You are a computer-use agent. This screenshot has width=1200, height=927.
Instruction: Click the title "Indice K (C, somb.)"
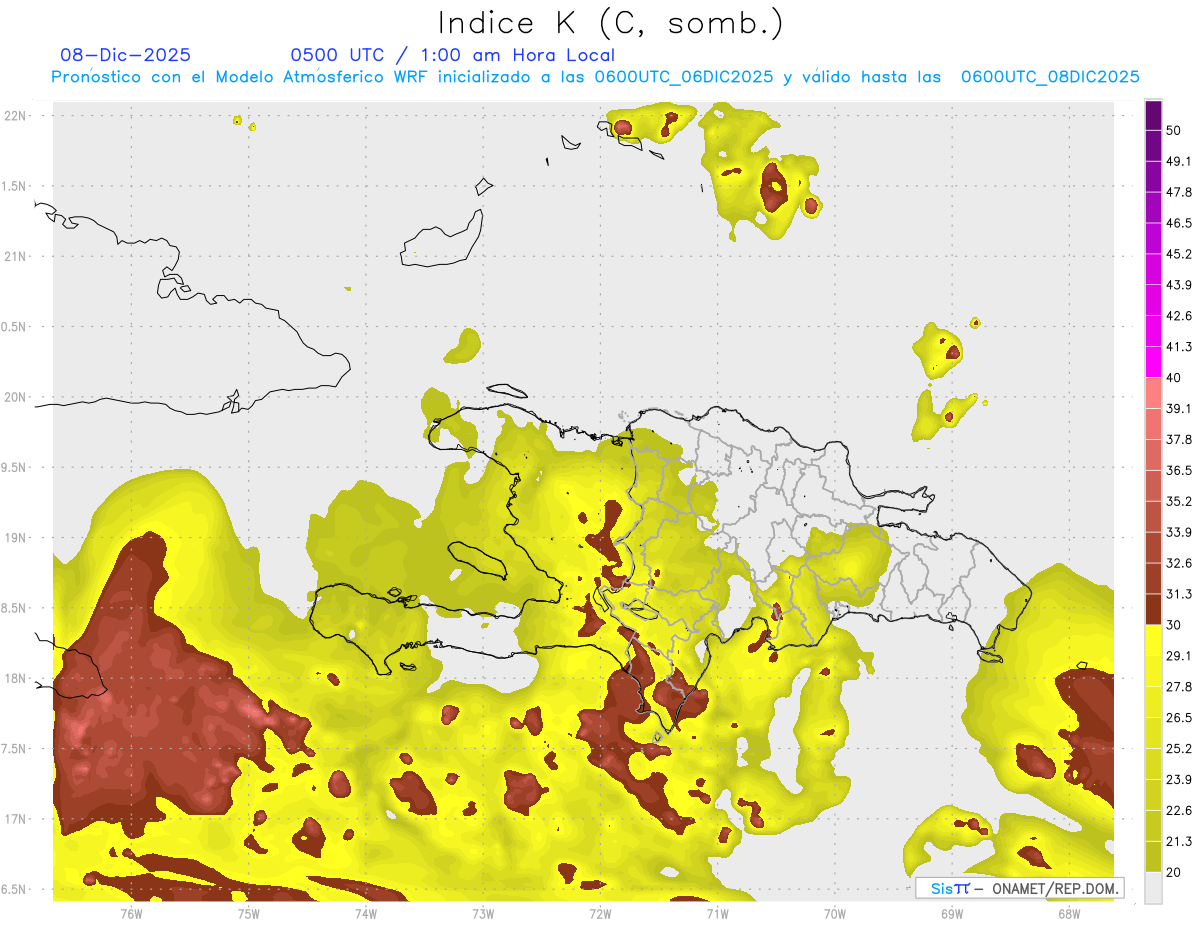pos(611,23)
